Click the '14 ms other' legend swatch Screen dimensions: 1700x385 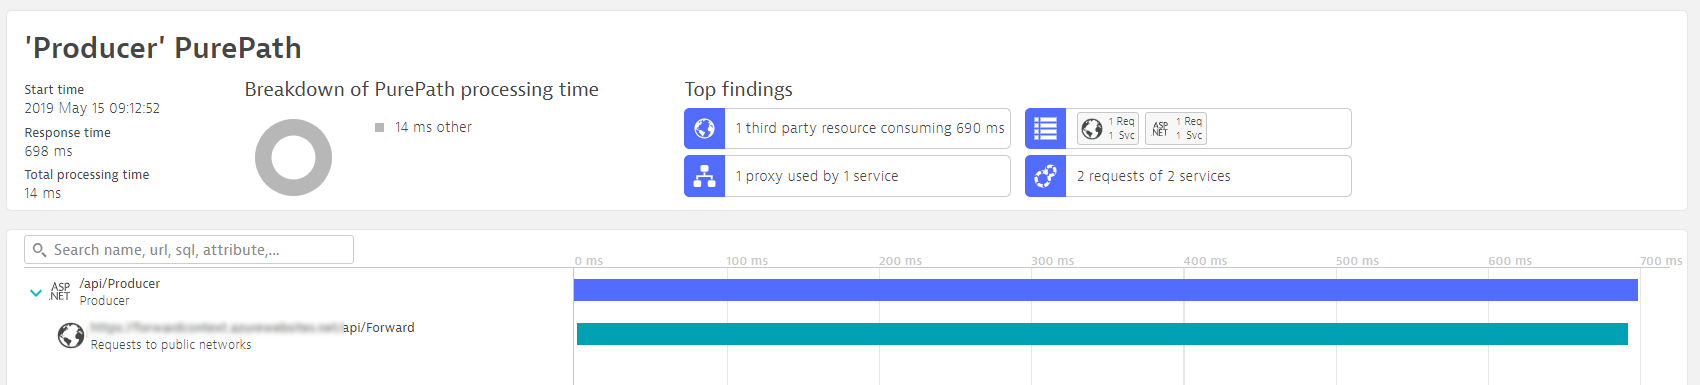click(379, 127)
